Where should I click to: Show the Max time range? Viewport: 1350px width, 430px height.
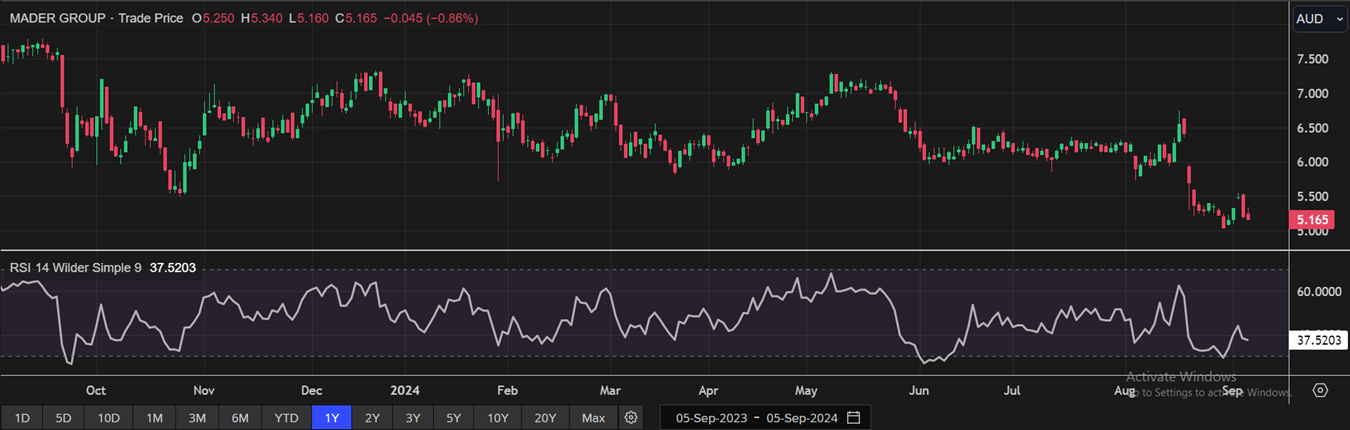pos(593,417)
